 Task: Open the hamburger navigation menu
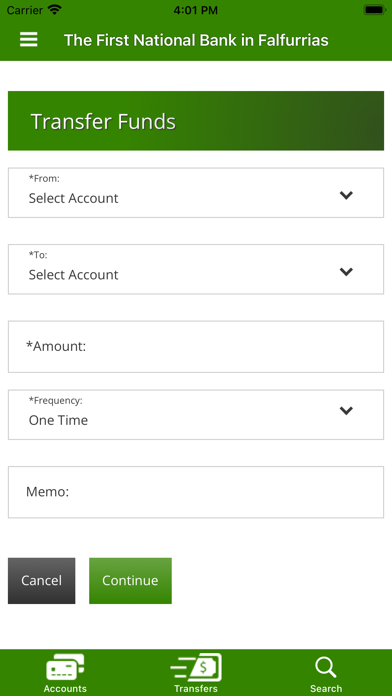pos(28,40)
